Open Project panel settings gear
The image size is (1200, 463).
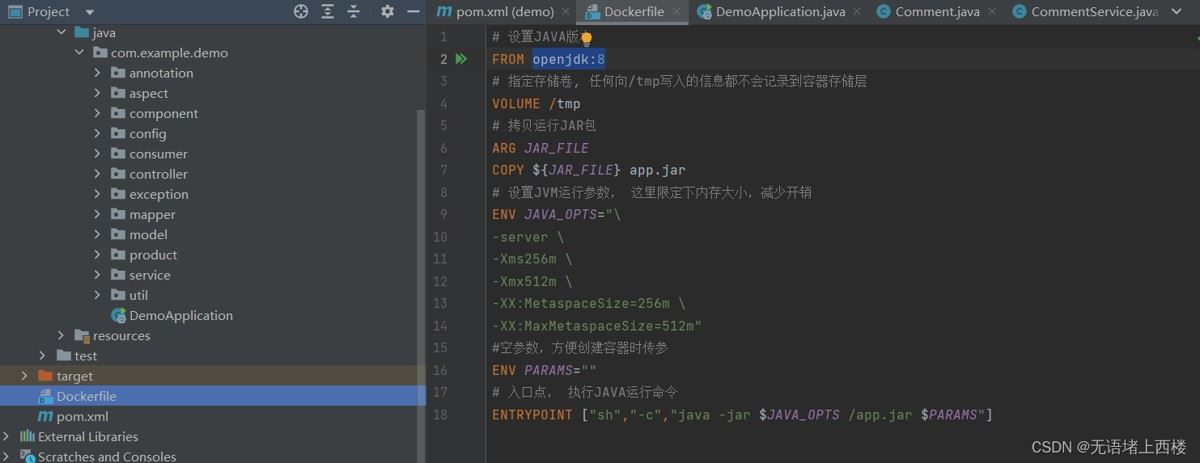point(388,12)
